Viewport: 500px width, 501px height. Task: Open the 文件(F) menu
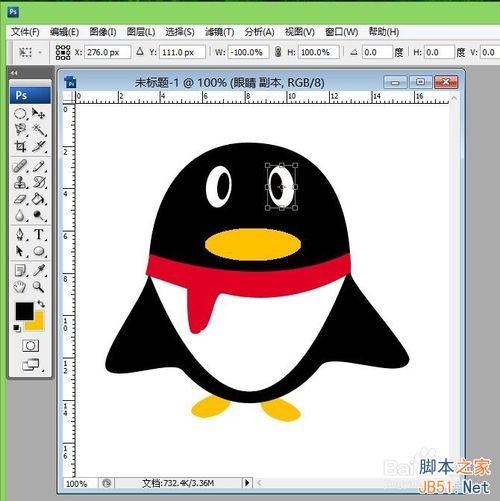click(25, 32)
